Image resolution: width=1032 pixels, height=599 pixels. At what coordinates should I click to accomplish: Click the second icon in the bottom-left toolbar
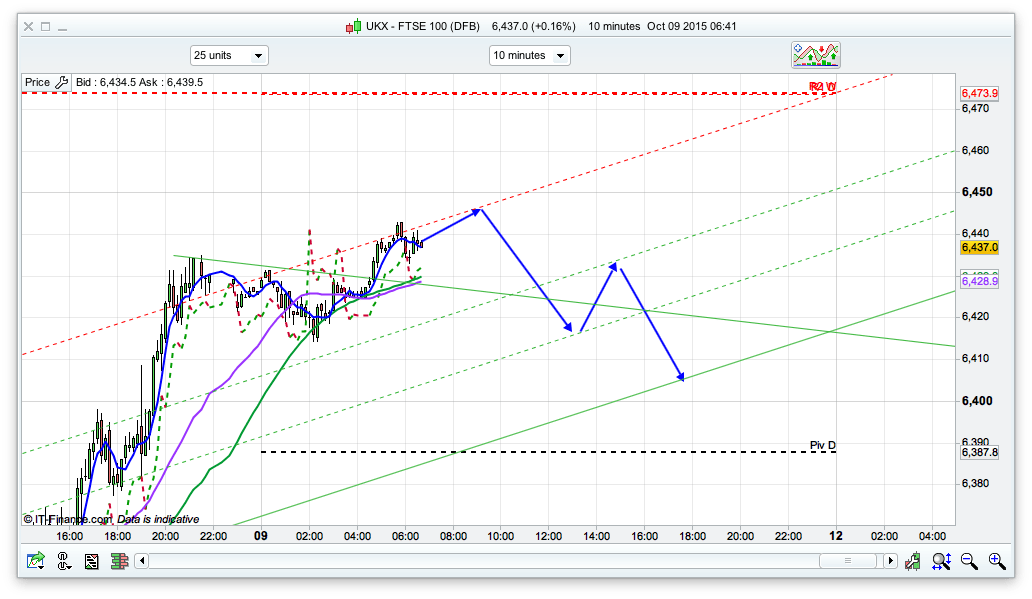click(65, 561)
